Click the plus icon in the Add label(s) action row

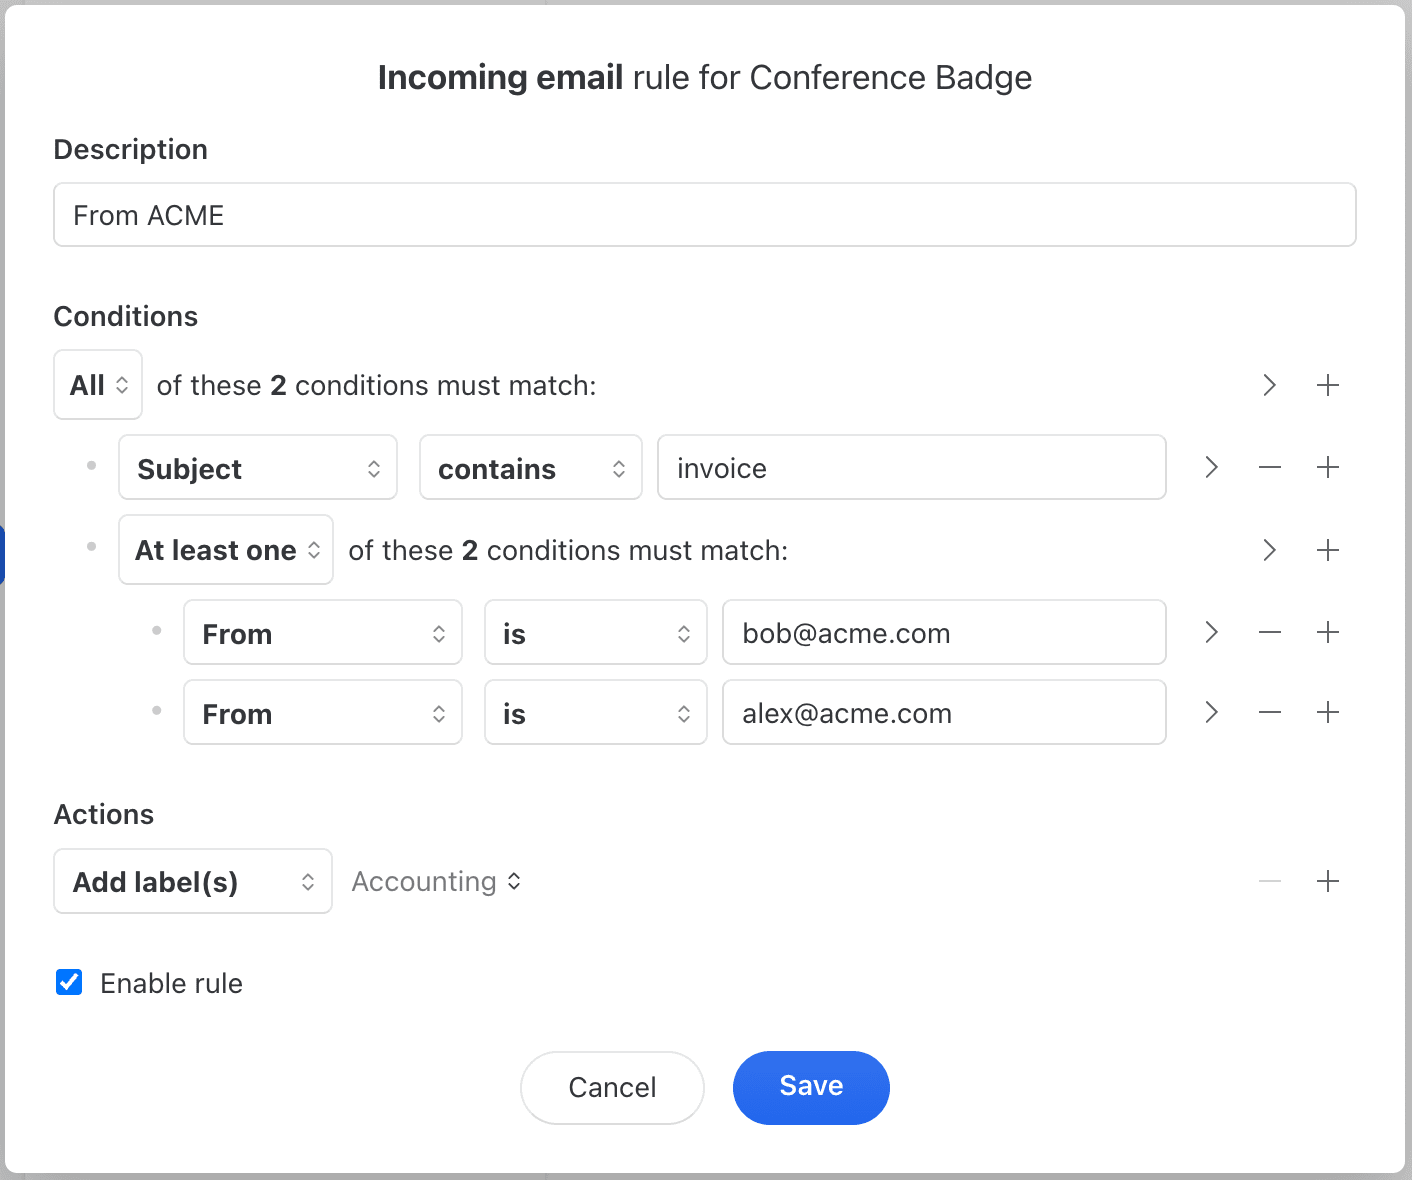click(x=1327, y=881)
